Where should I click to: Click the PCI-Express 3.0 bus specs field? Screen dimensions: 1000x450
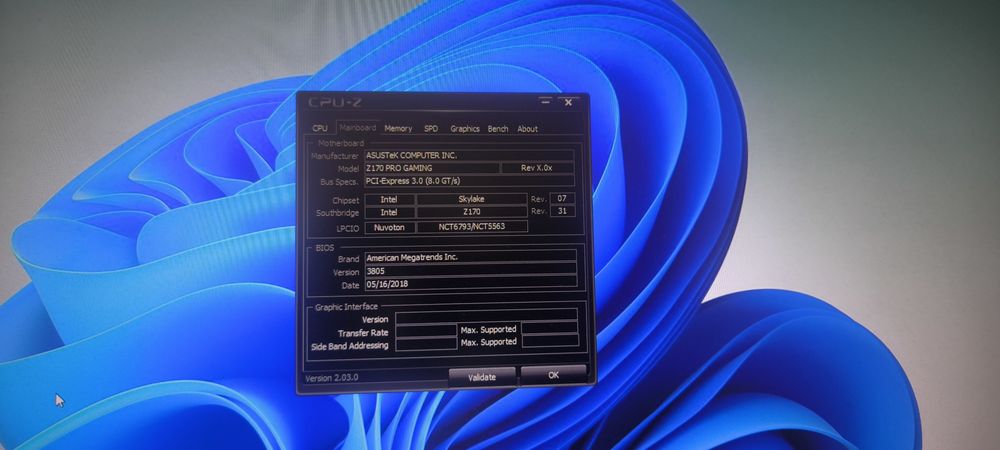click(x=469, y=181)
